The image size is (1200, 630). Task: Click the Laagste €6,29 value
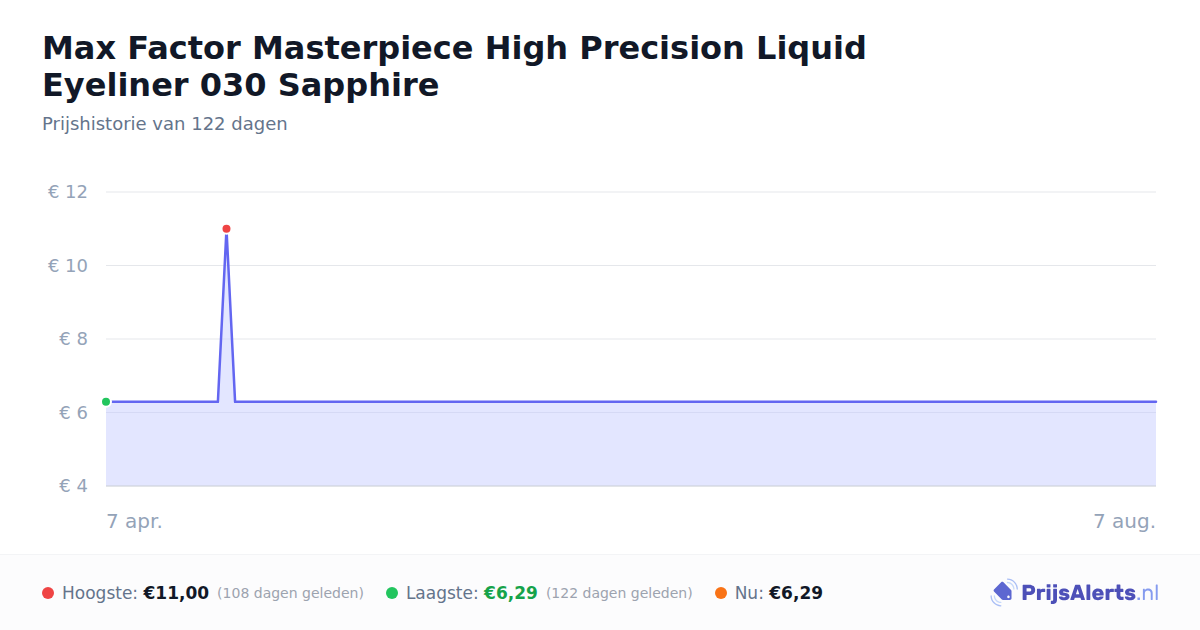tap(511, 593)
